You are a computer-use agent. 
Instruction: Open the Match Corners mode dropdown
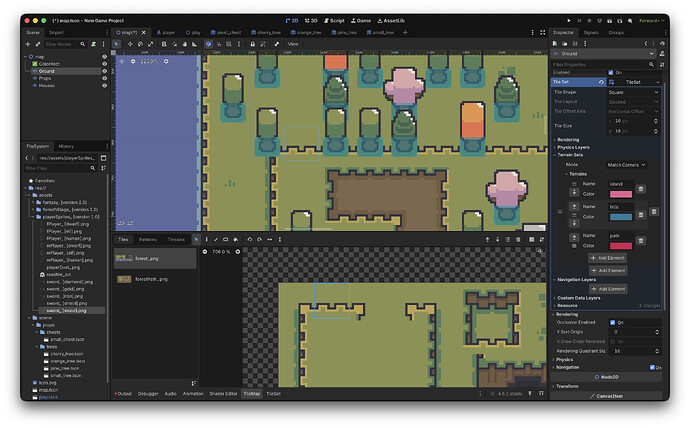coord(627,164)
